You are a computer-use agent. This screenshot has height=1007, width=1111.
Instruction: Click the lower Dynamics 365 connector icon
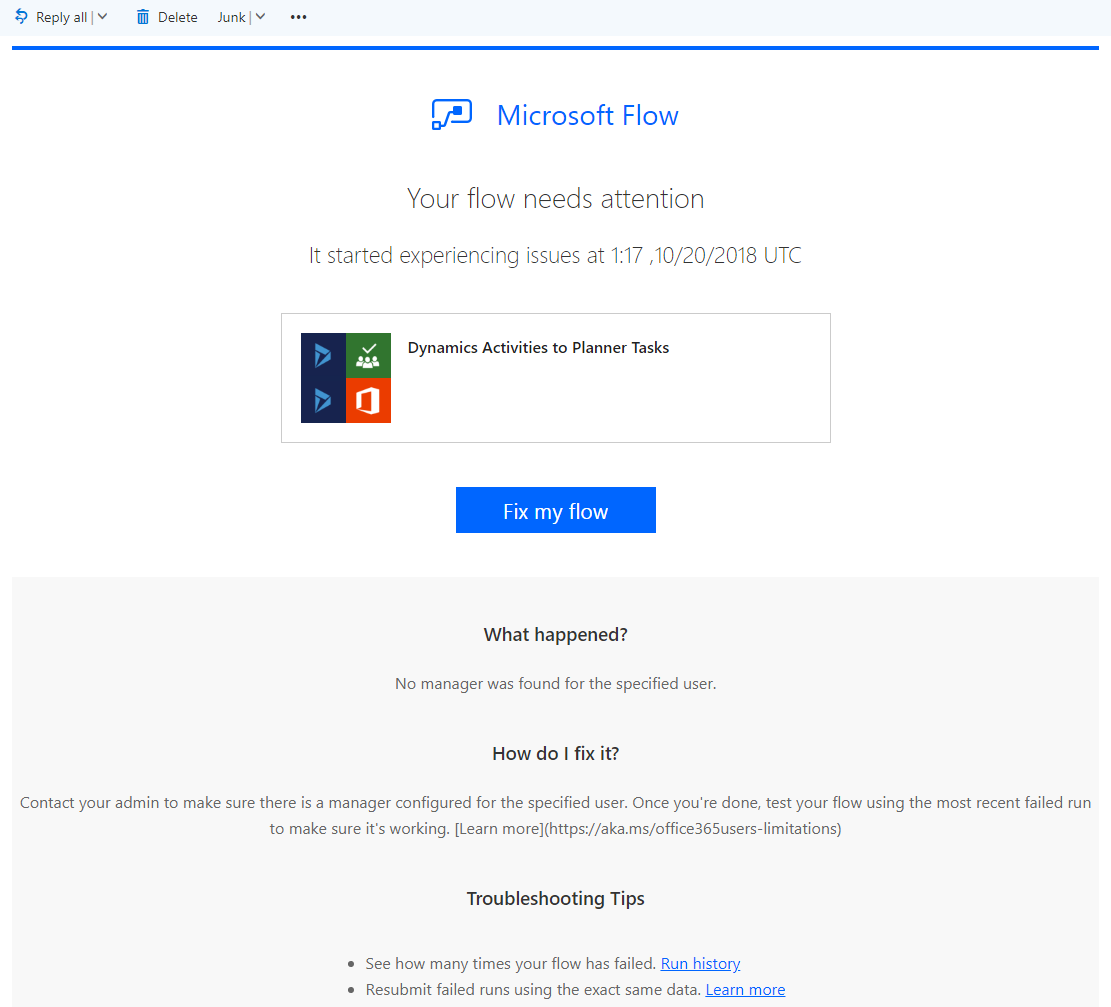click(322, 400)
